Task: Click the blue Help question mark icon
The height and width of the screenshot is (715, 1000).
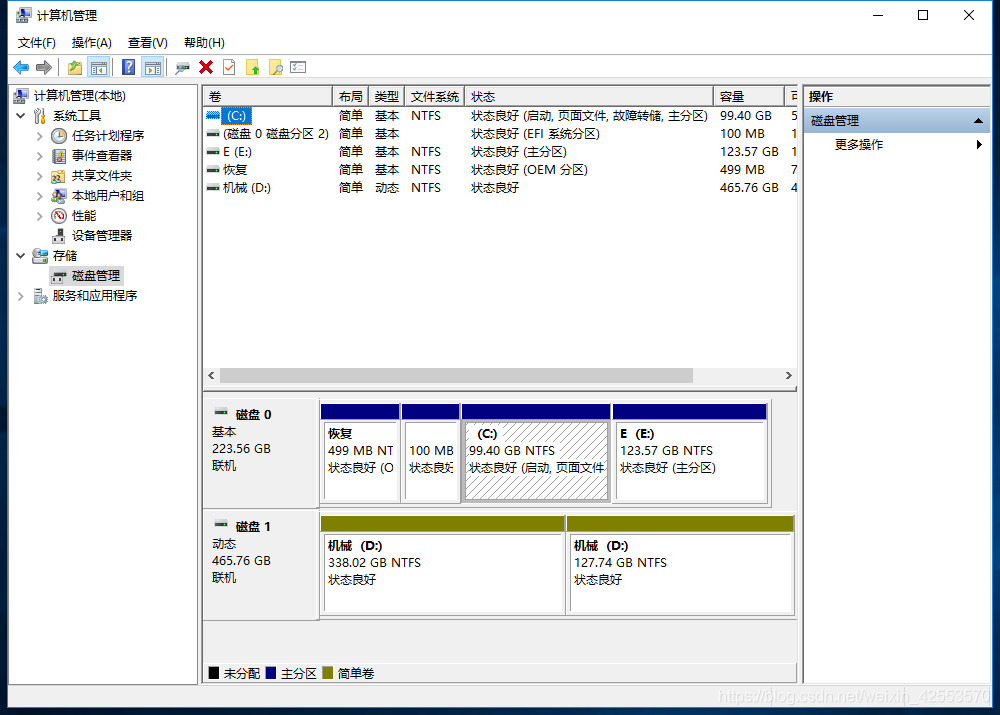Action: 128,67
